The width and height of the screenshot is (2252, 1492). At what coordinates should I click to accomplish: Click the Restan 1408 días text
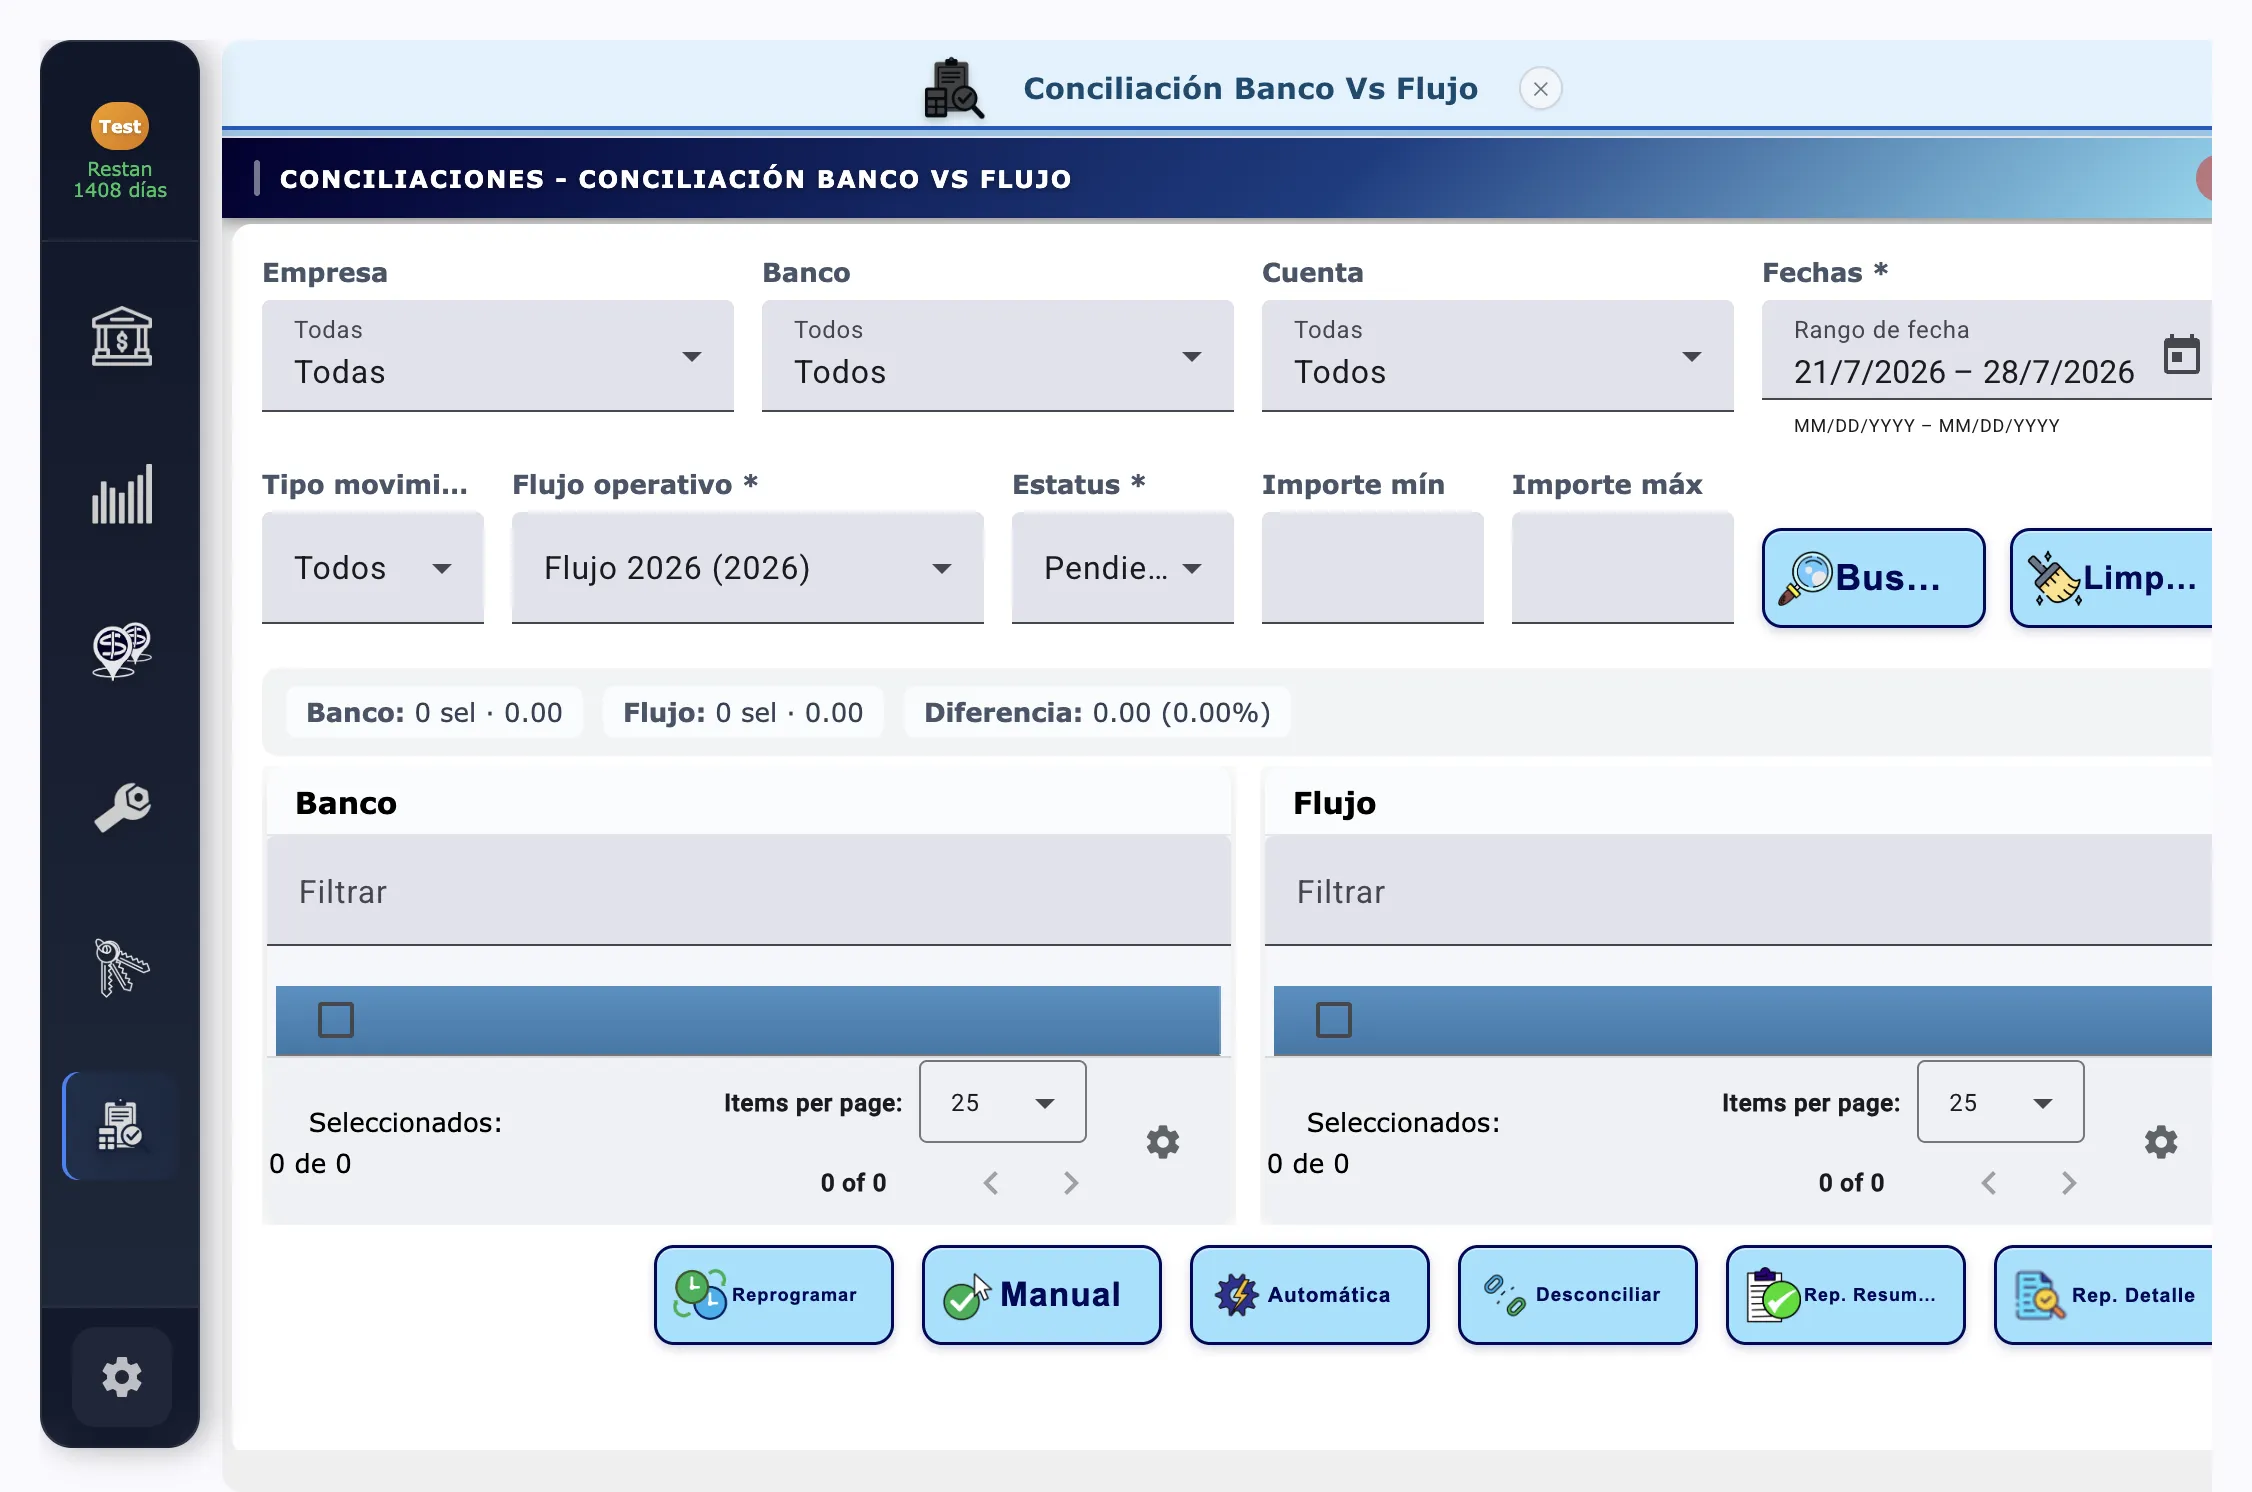point(120,179)
